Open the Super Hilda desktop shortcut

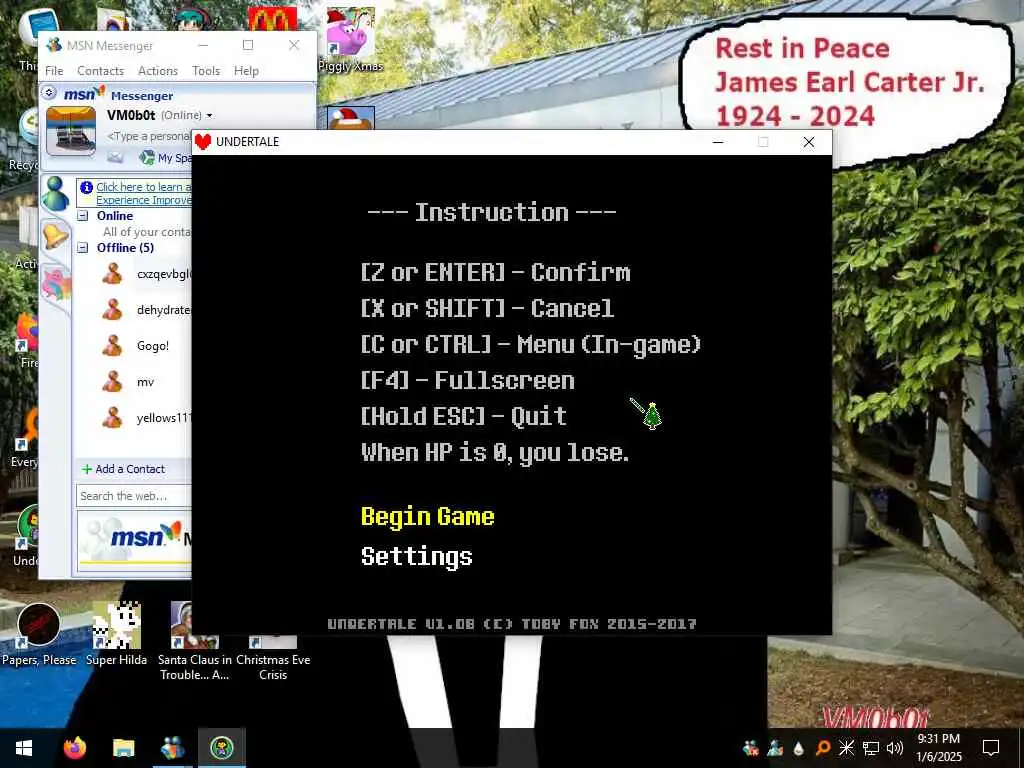pos(116,635)
